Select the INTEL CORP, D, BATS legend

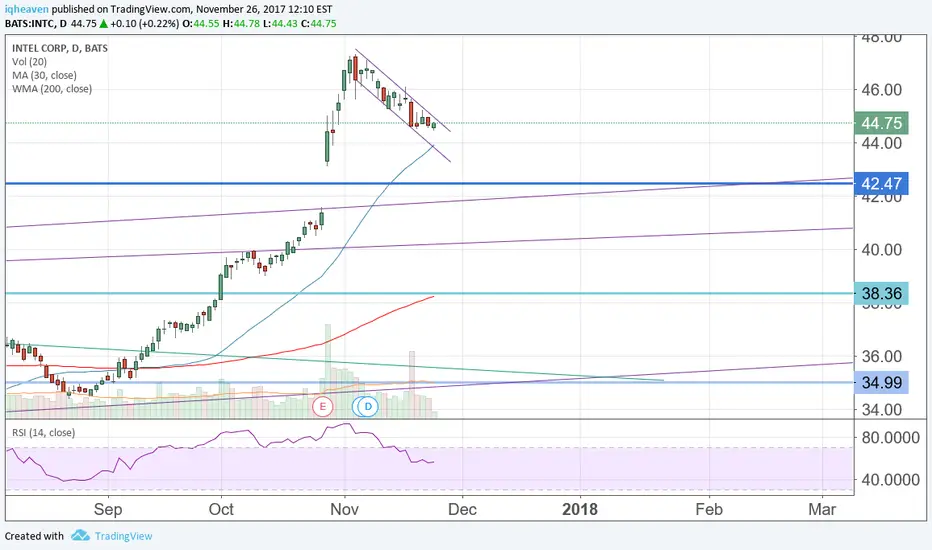pos(59,48)
